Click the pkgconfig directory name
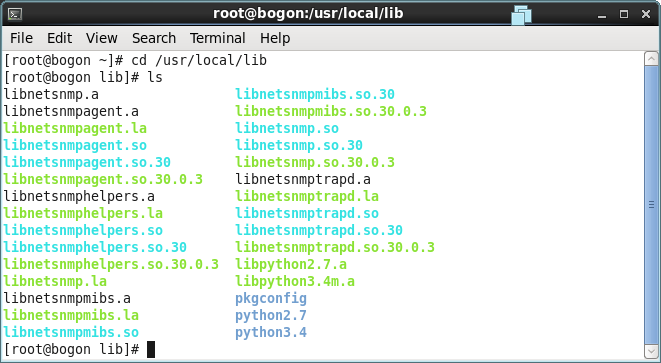The height and width of the screenshot is (363, 661). (x=271, y=298)
